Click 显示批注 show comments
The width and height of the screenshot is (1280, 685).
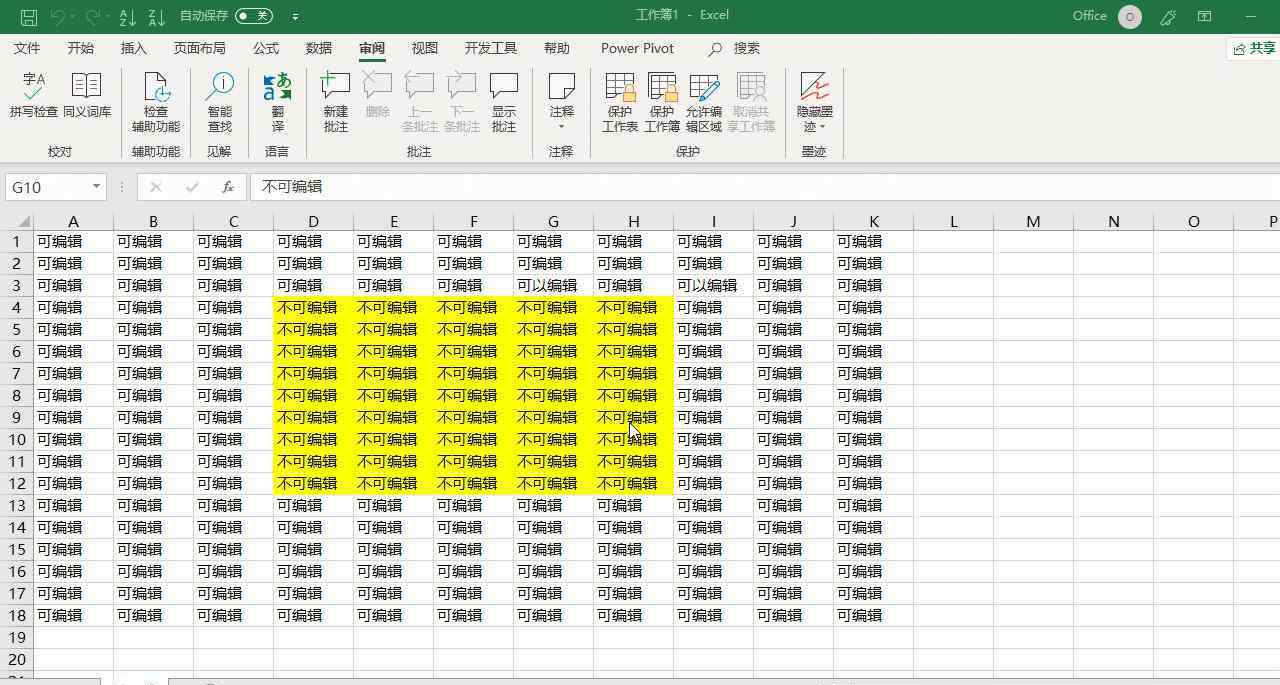[x=503, y=103]
